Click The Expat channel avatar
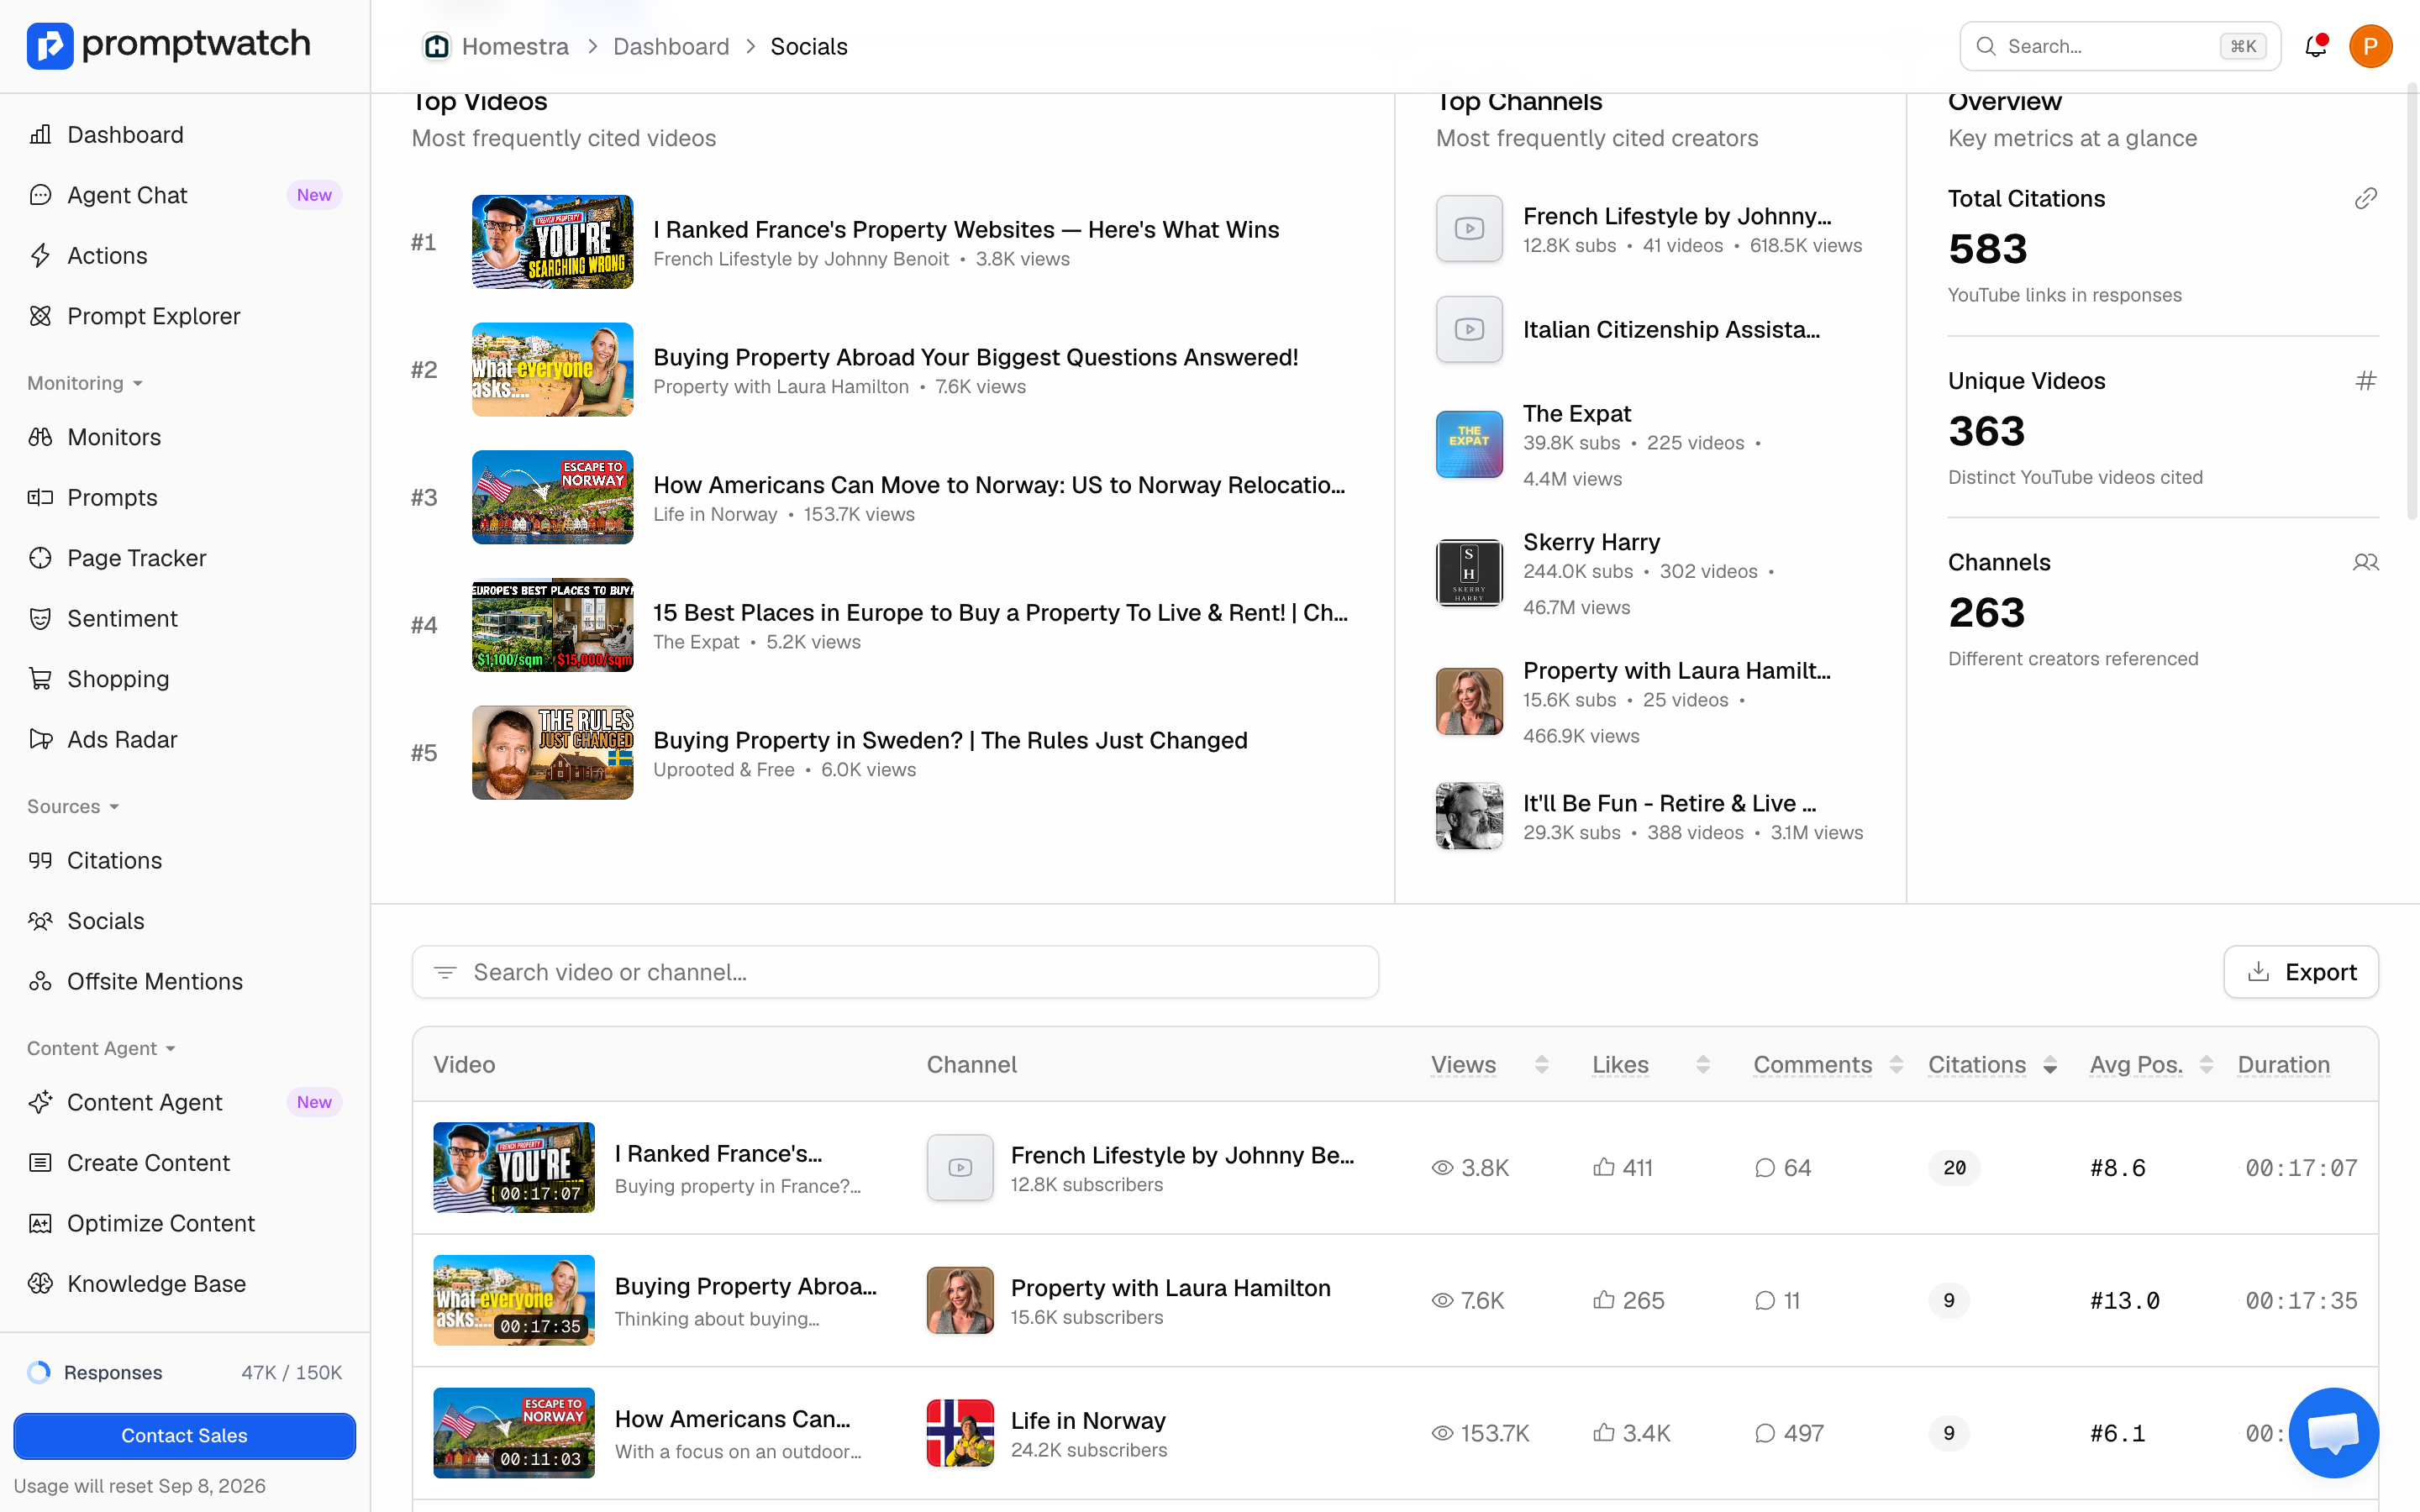This screenshot has width=2420, height=1512. (x=1469, y=444)
